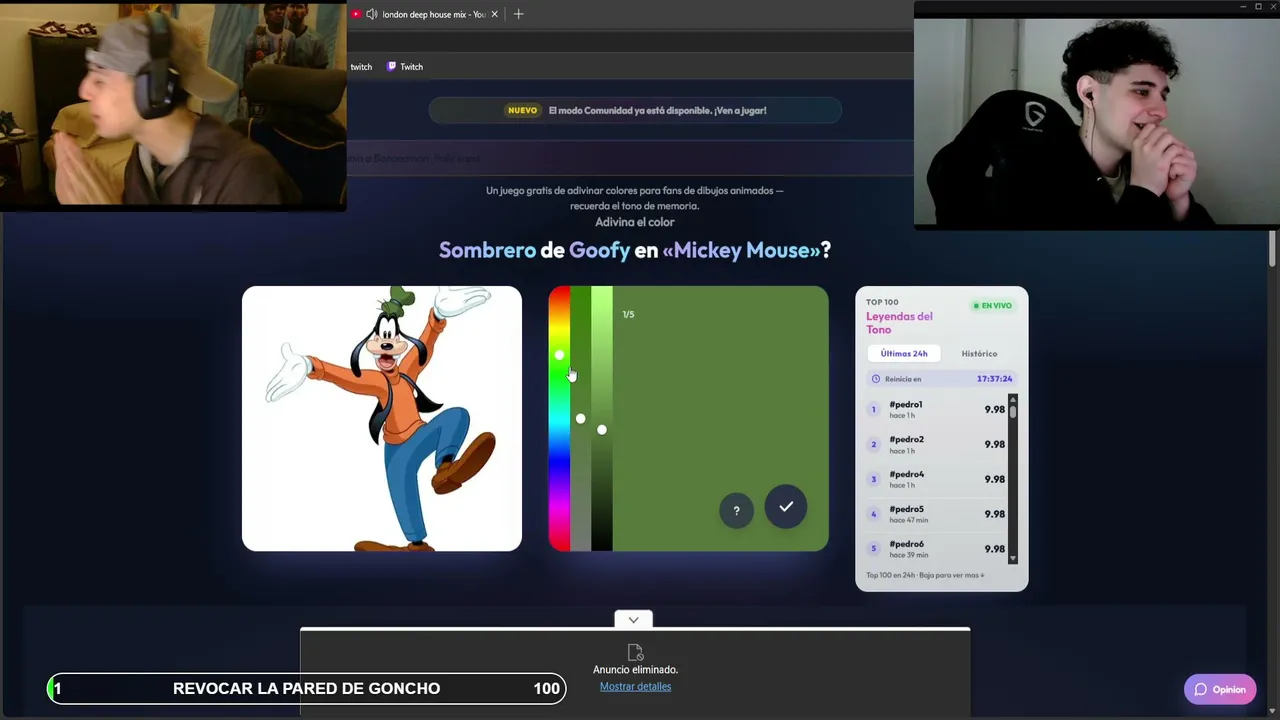
Task: Click the clock icon beside Reinicia en
Action: (x=876, y=379)
